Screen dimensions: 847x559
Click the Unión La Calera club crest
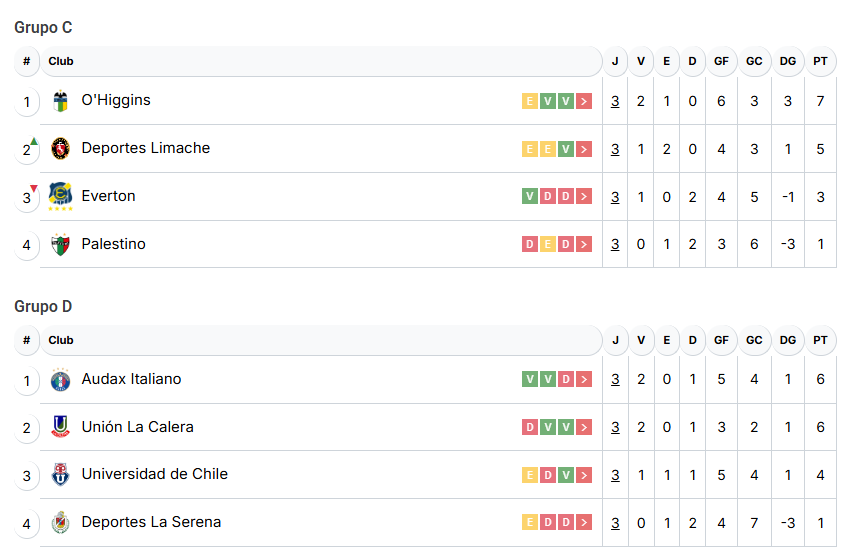point(61,427)
